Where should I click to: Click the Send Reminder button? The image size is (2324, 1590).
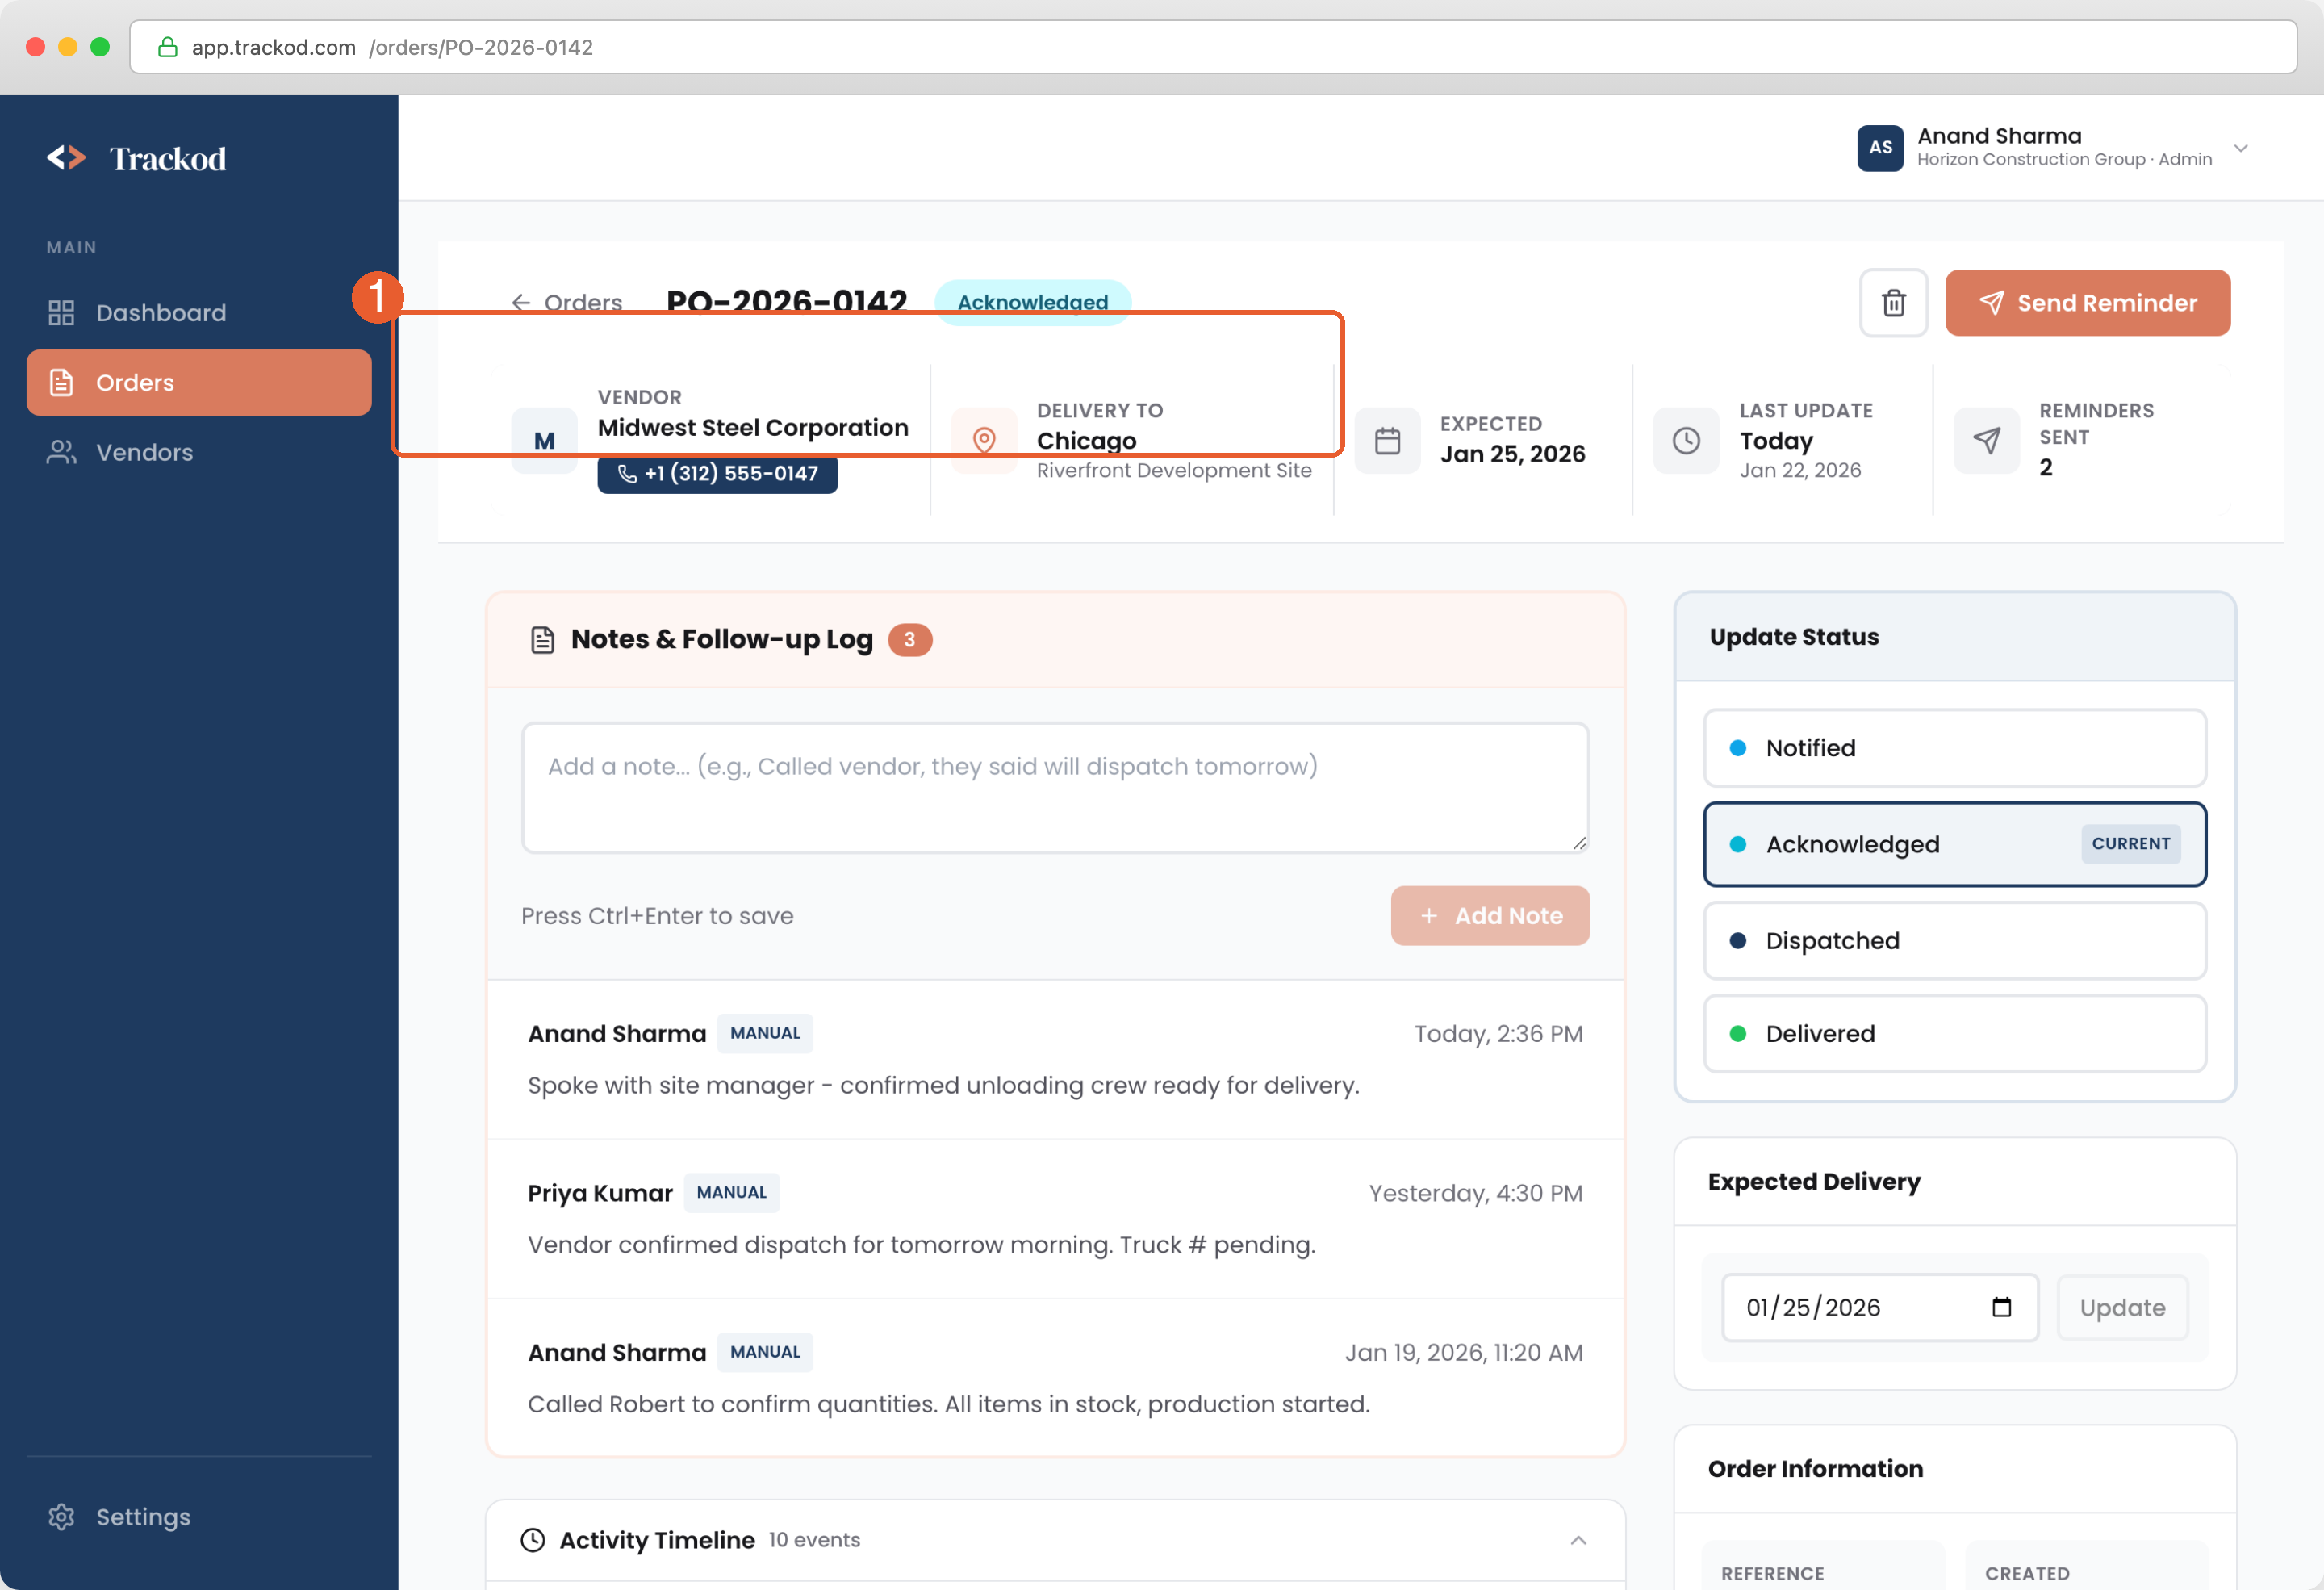(x=2087, y=302)
